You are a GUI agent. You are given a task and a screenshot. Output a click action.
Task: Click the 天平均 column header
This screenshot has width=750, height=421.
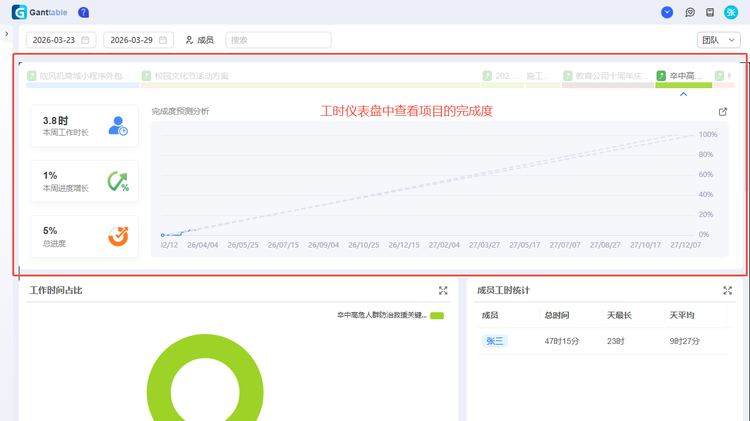[682, 315]
